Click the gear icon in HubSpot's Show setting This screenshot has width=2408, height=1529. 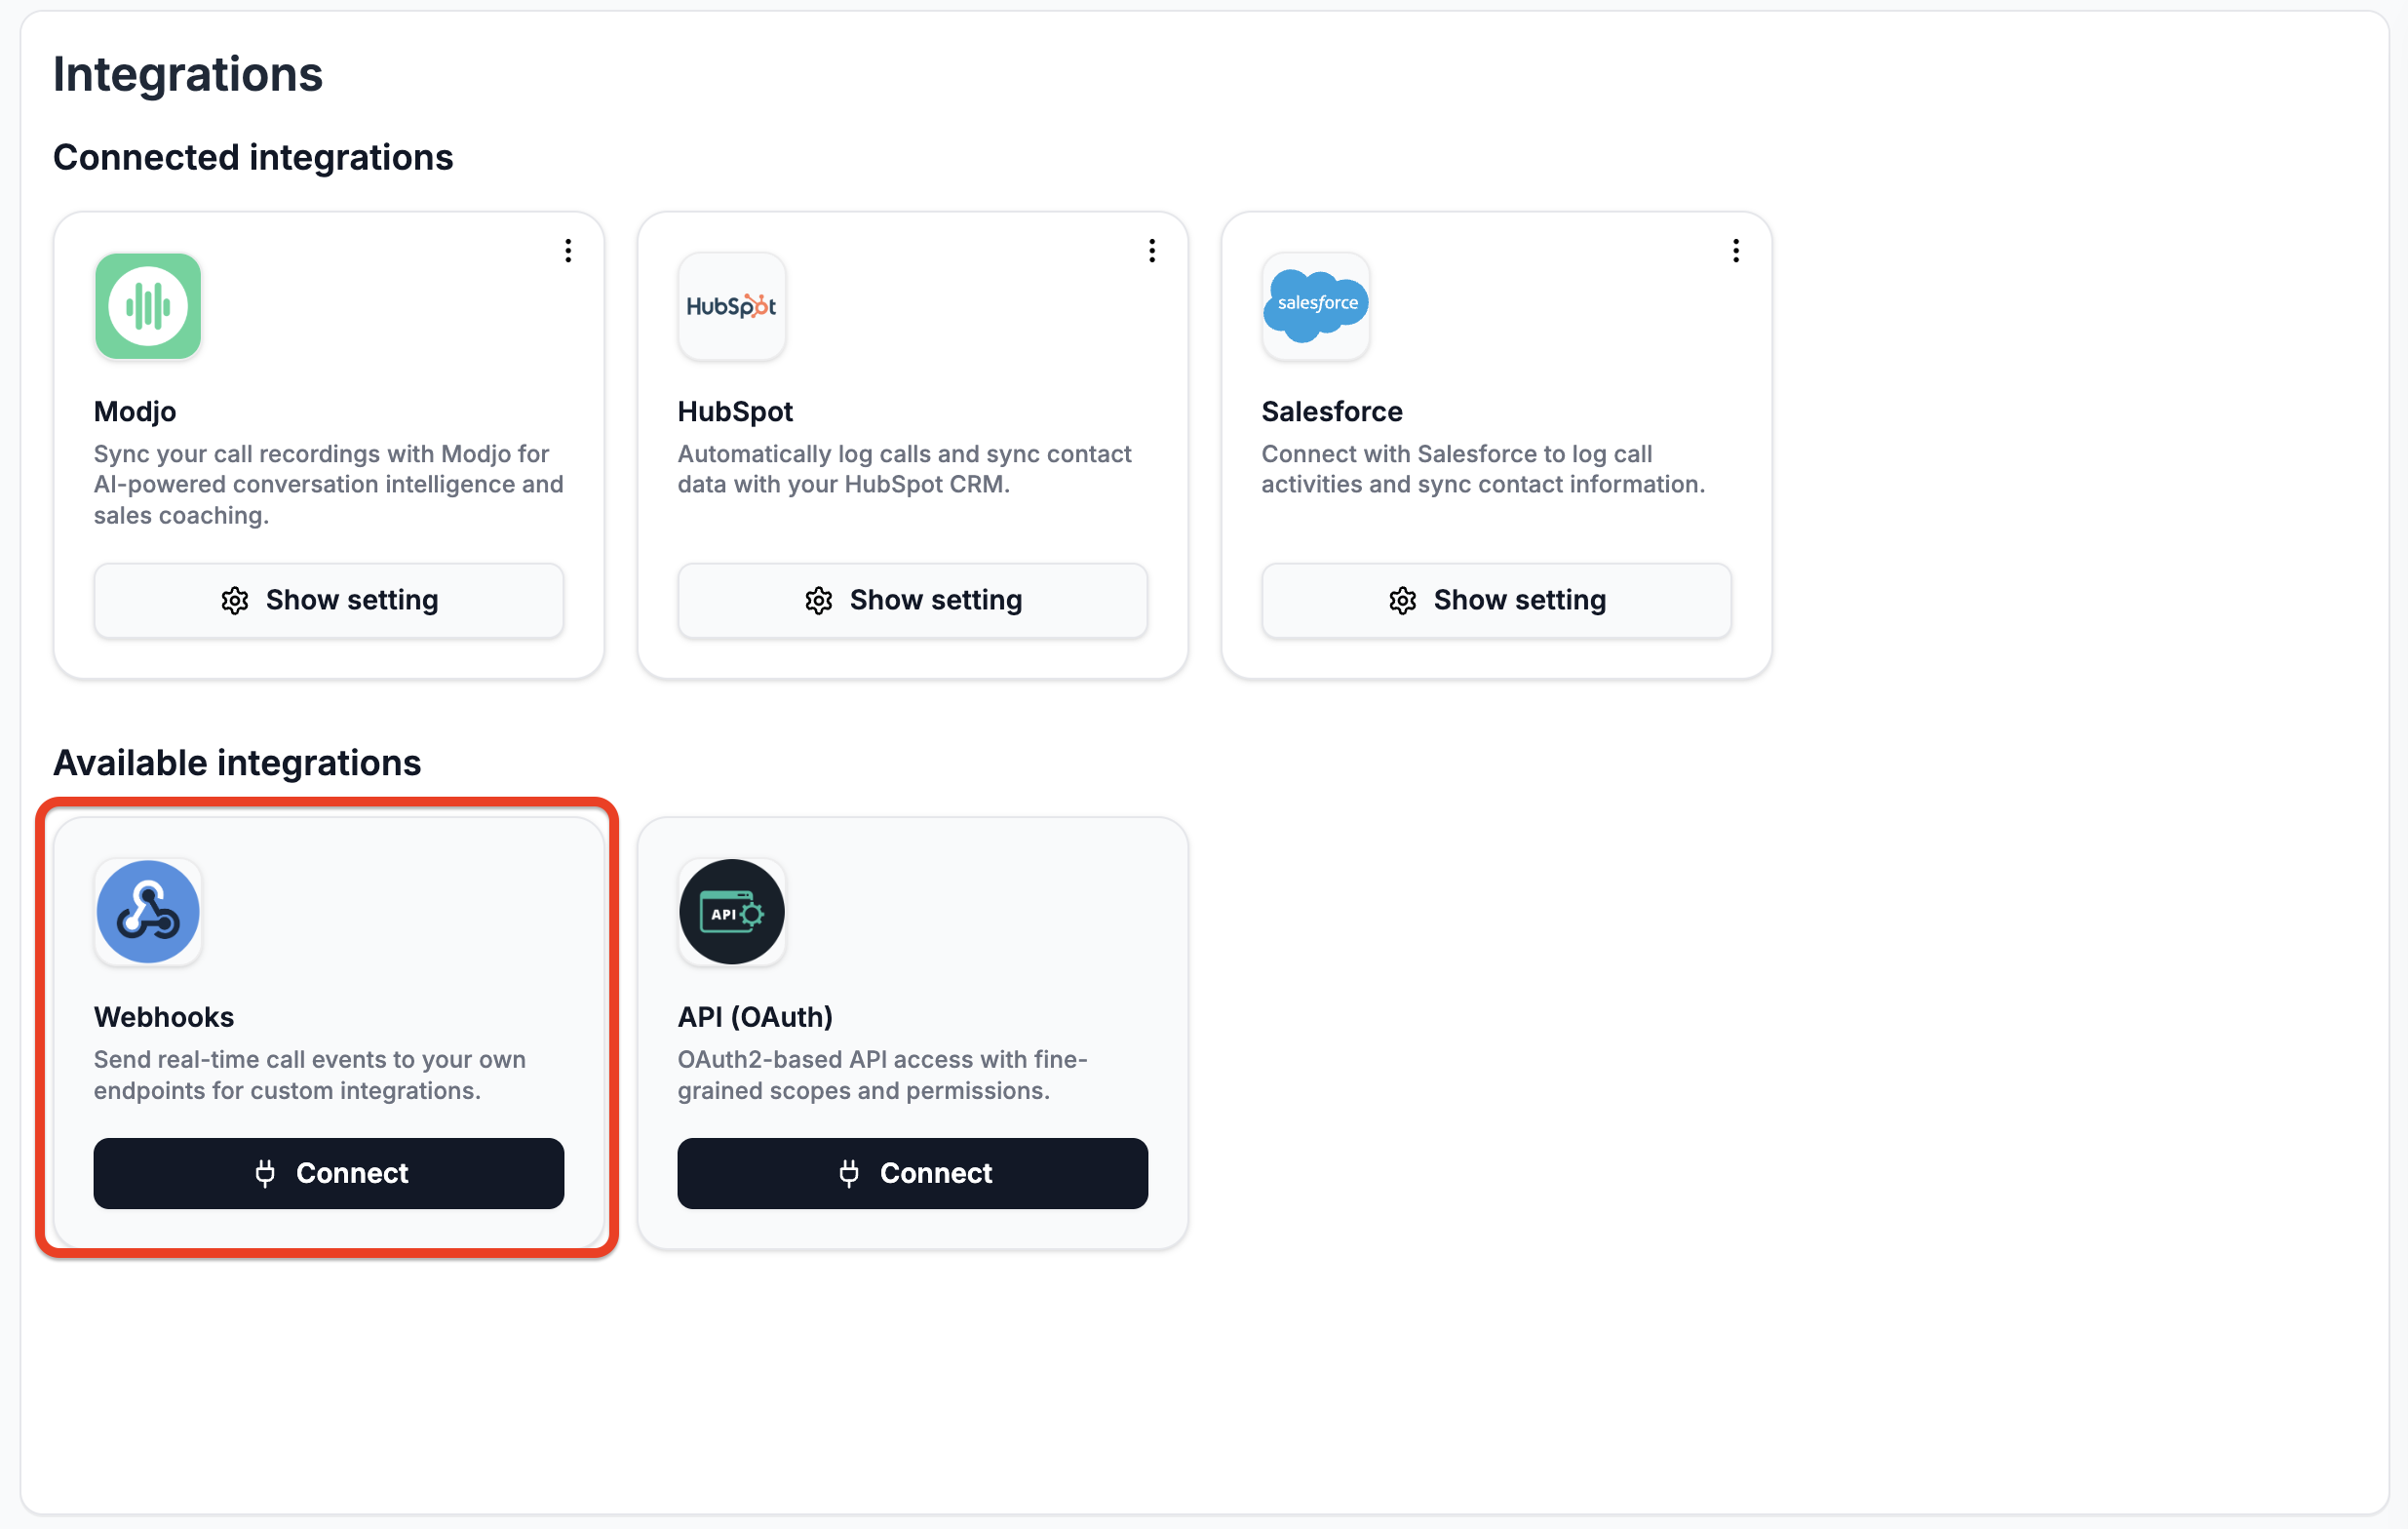coord(818,600)
